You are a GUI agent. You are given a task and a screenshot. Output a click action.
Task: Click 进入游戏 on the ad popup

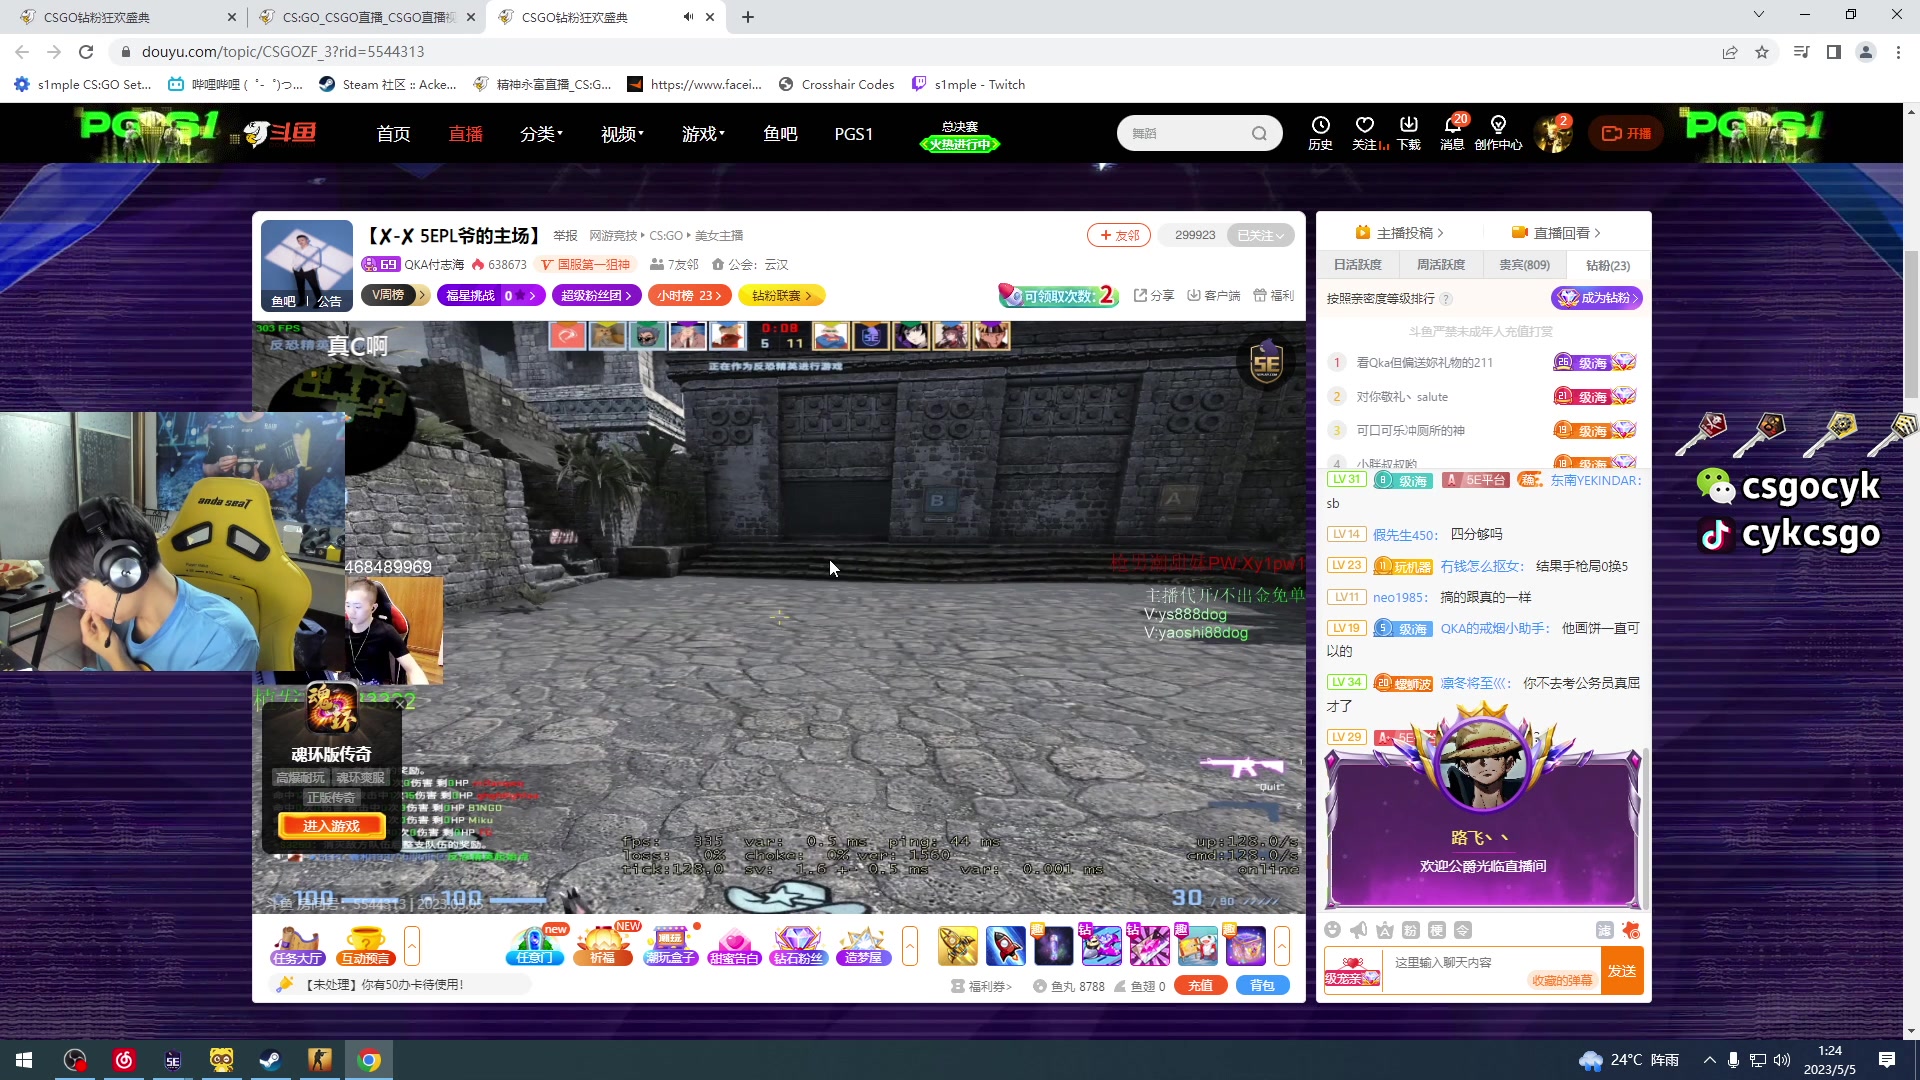pyautogui.click(x=331, y=826)
